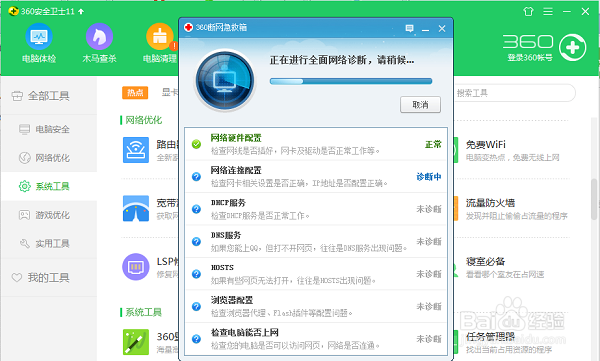The width and height of the screenshot is (600, 361).
Task: Click the question icon beside HOSTS
Action: click(x=196, y=274)
